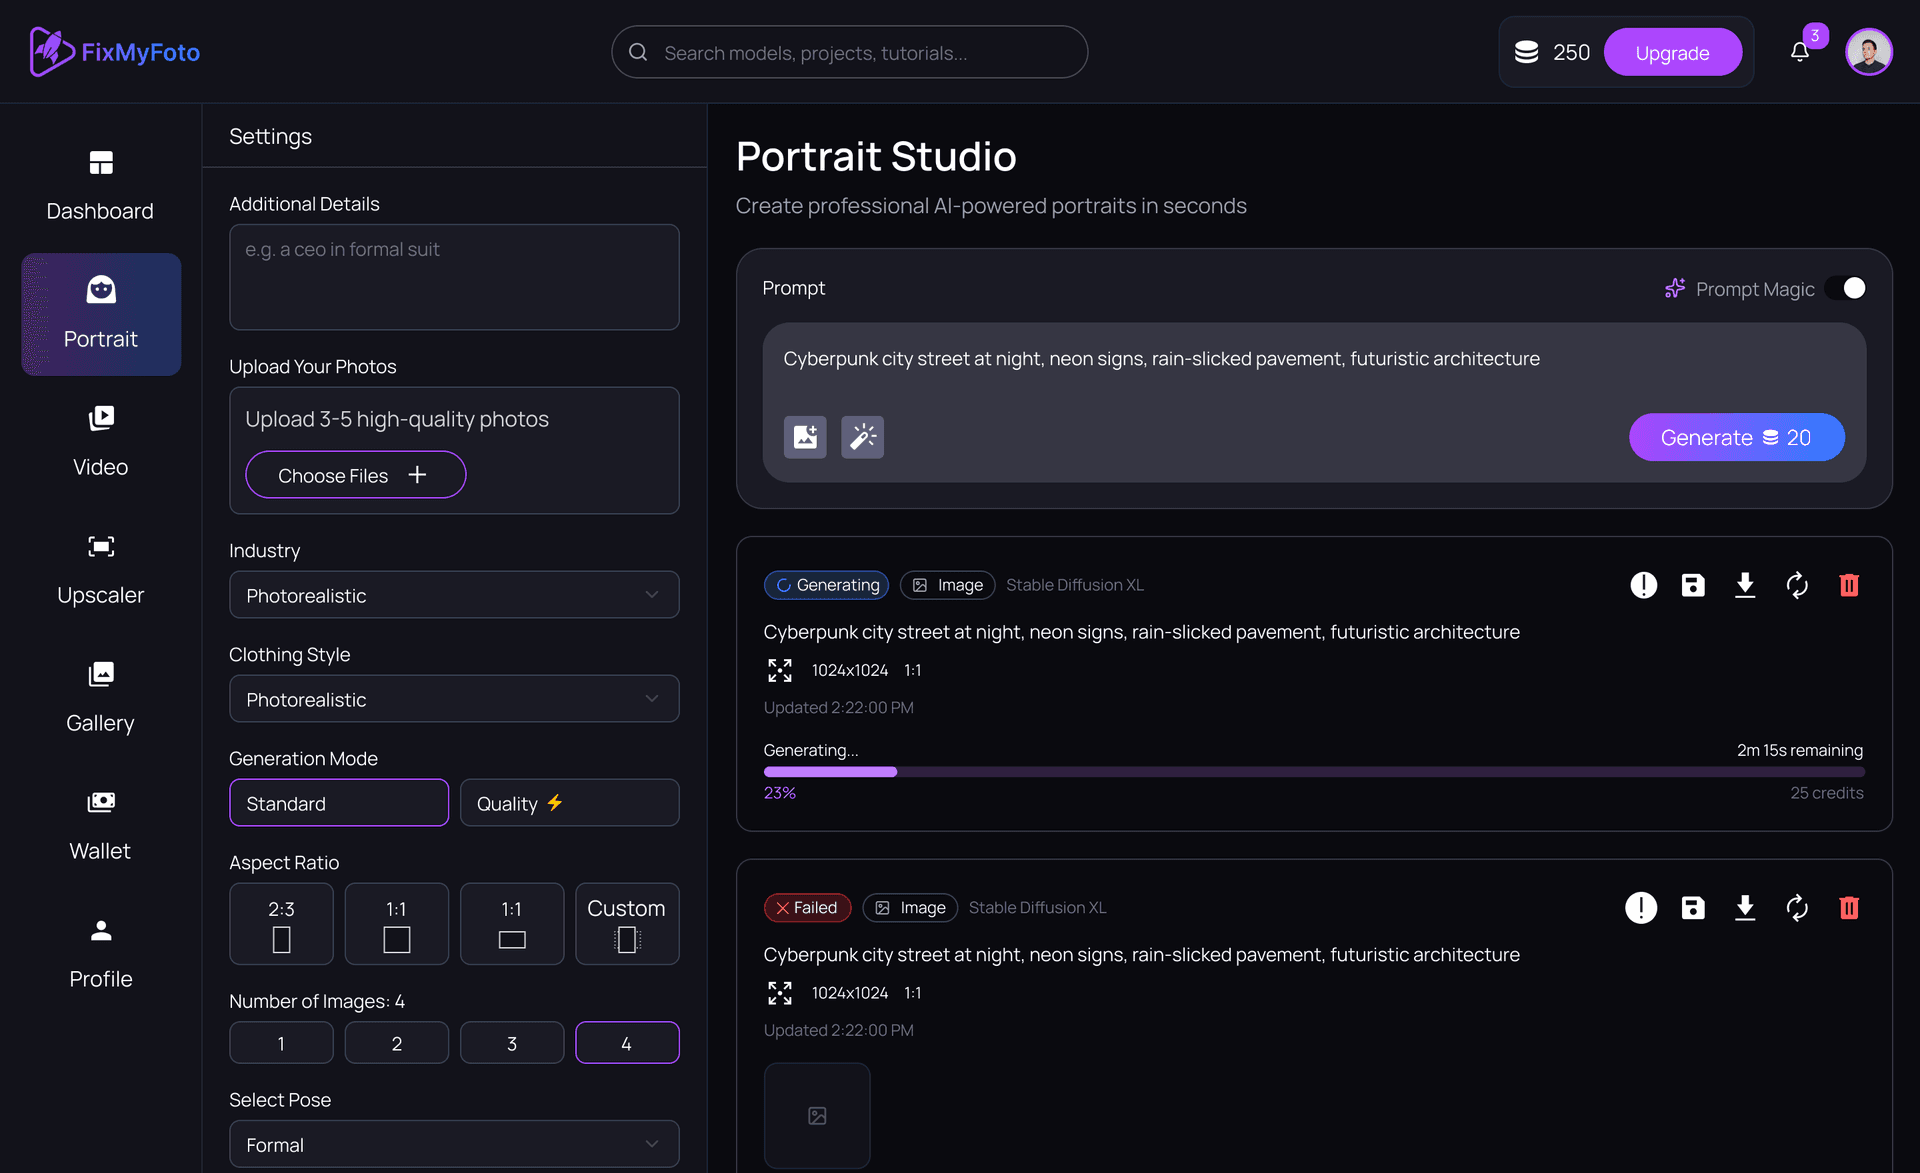Open the Select Pose Formal dropdown
Viewport: 1920px width, 1173px height.
coord(454,1144)
